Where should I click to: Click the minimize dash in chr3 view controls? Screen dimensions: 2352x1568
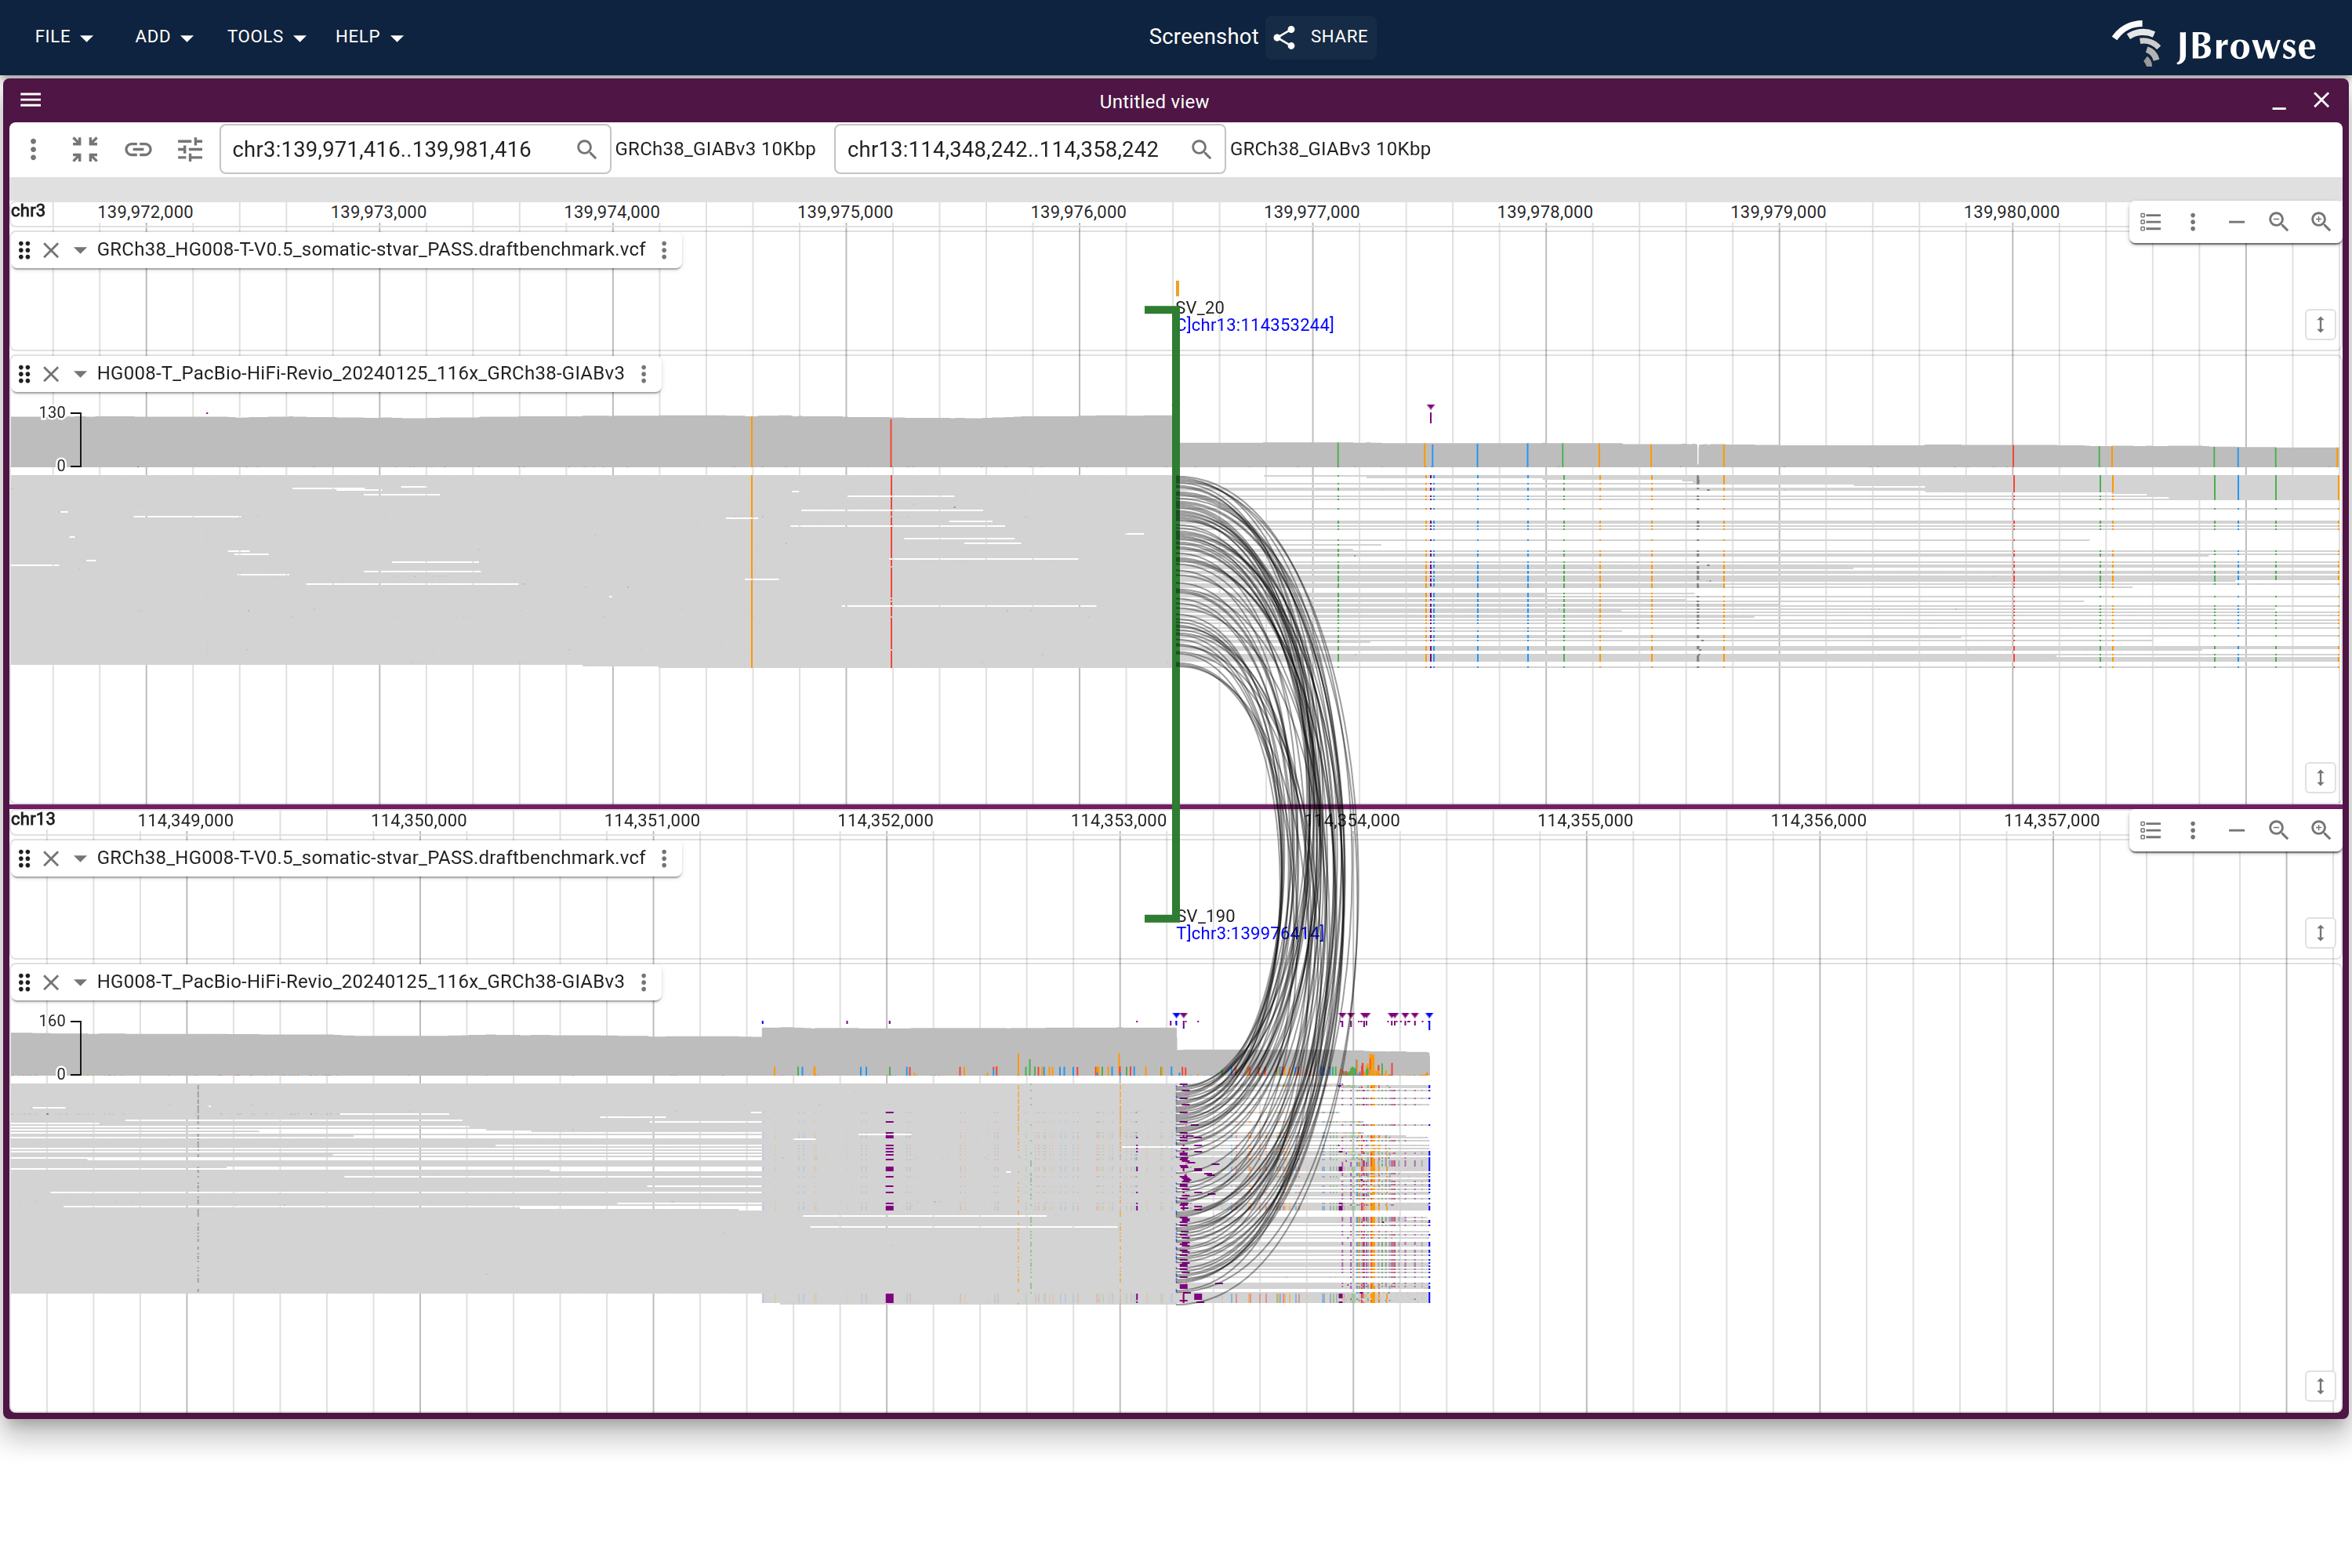2237,222
